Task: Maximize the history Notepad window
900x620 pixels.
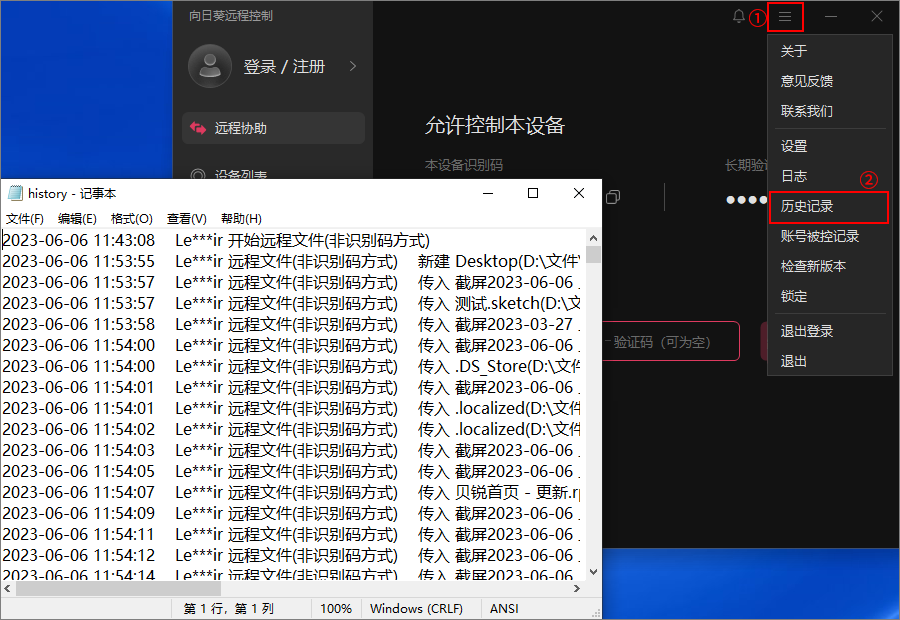Action: [533, 193]
